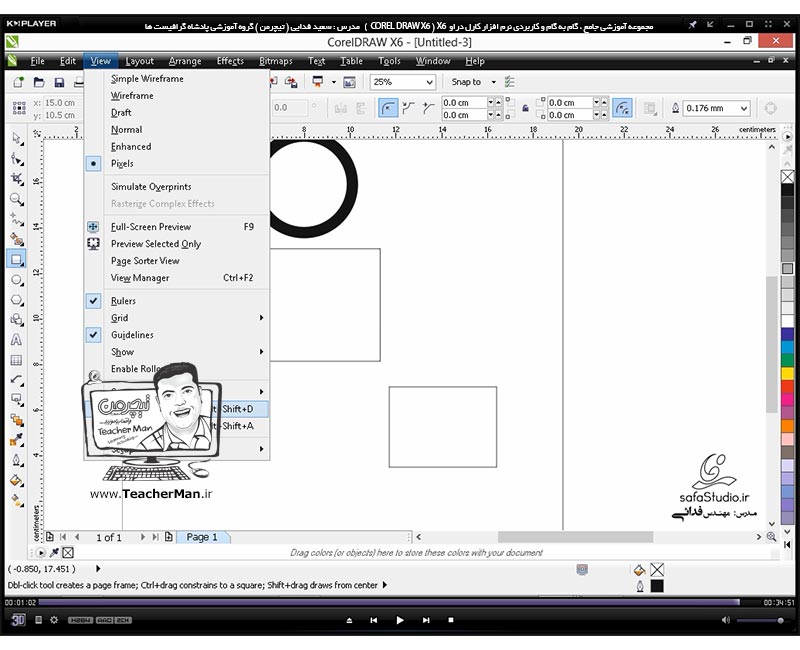Expand the Show submenu
800x650 pixels.
coord(177,352)
